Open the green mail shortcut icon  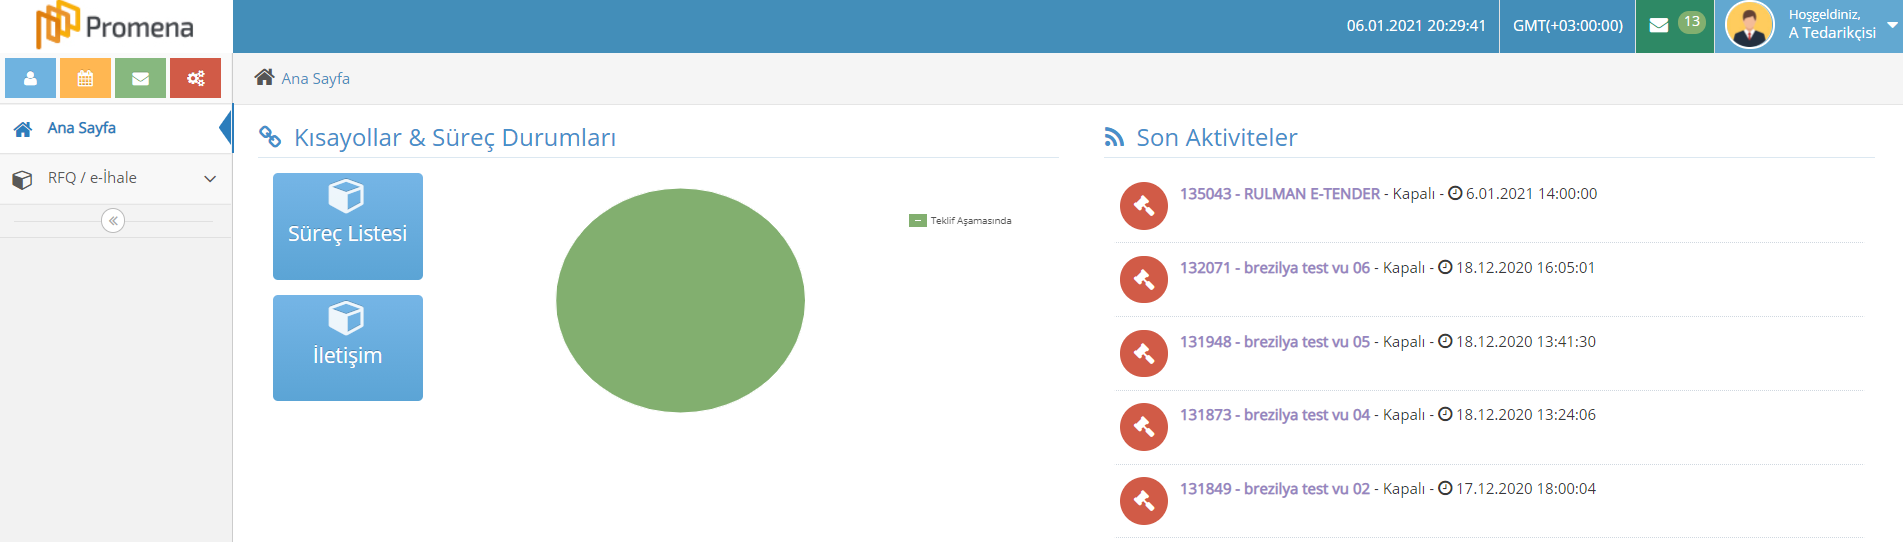[140, 78]
